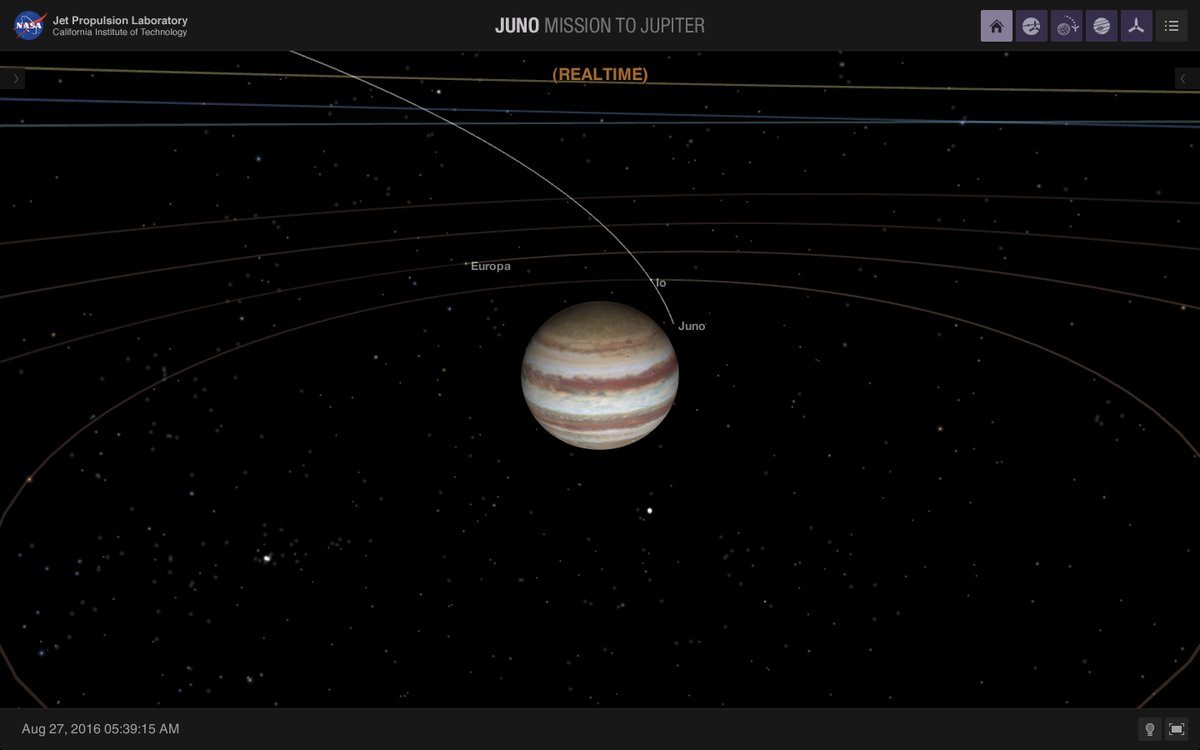This screenshot has width=1200, height=750.
Task: Open the mission events list icon
Action: 1171,26
